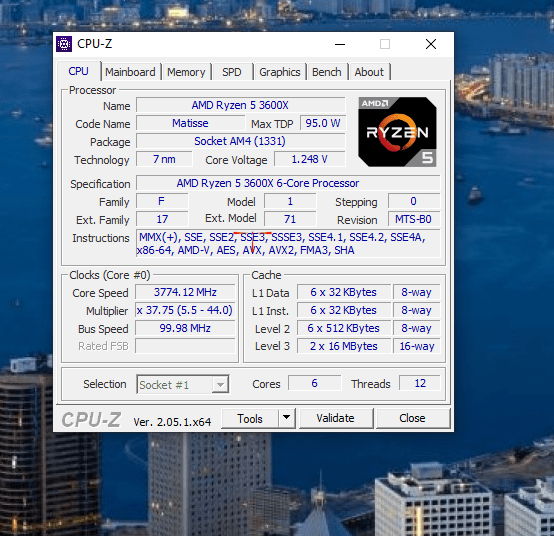Click the CPU-Z application icon in title bar
The height and width of the screenshot is (536, 554).
click(x=64, y=44)
